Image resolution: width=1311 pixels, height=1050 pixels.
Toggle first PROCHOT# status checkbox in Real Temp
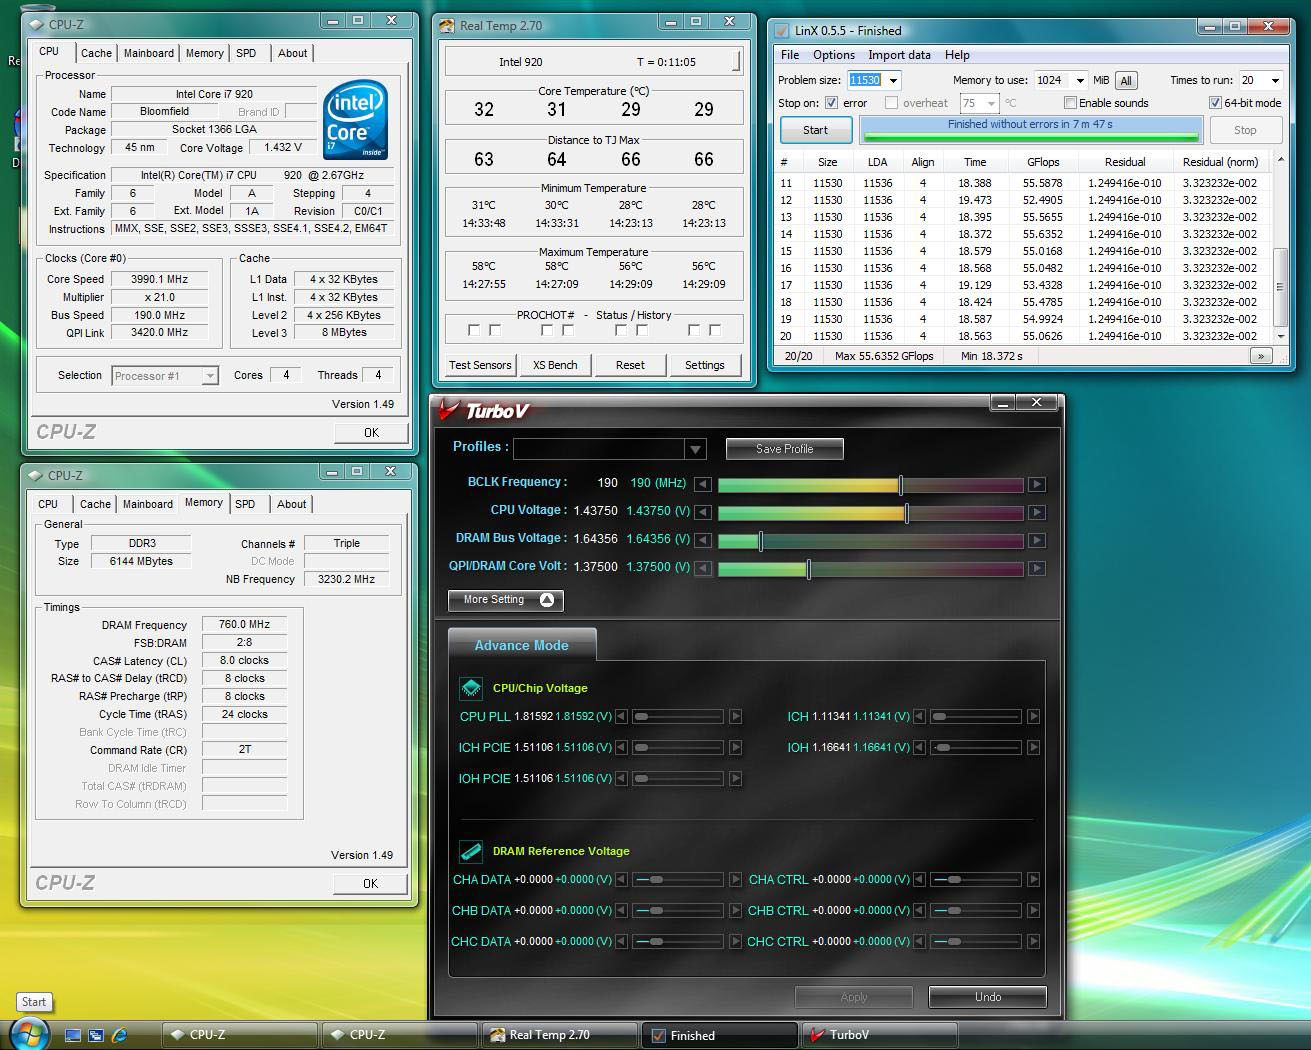474,330
